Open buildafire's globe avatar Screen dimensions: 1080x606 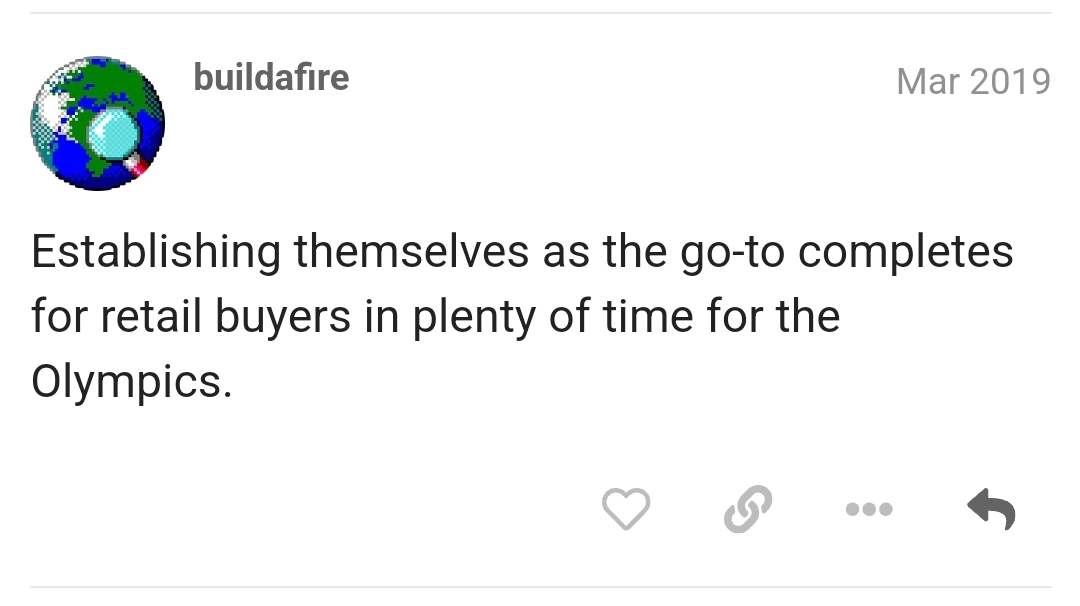coord(98,124)
